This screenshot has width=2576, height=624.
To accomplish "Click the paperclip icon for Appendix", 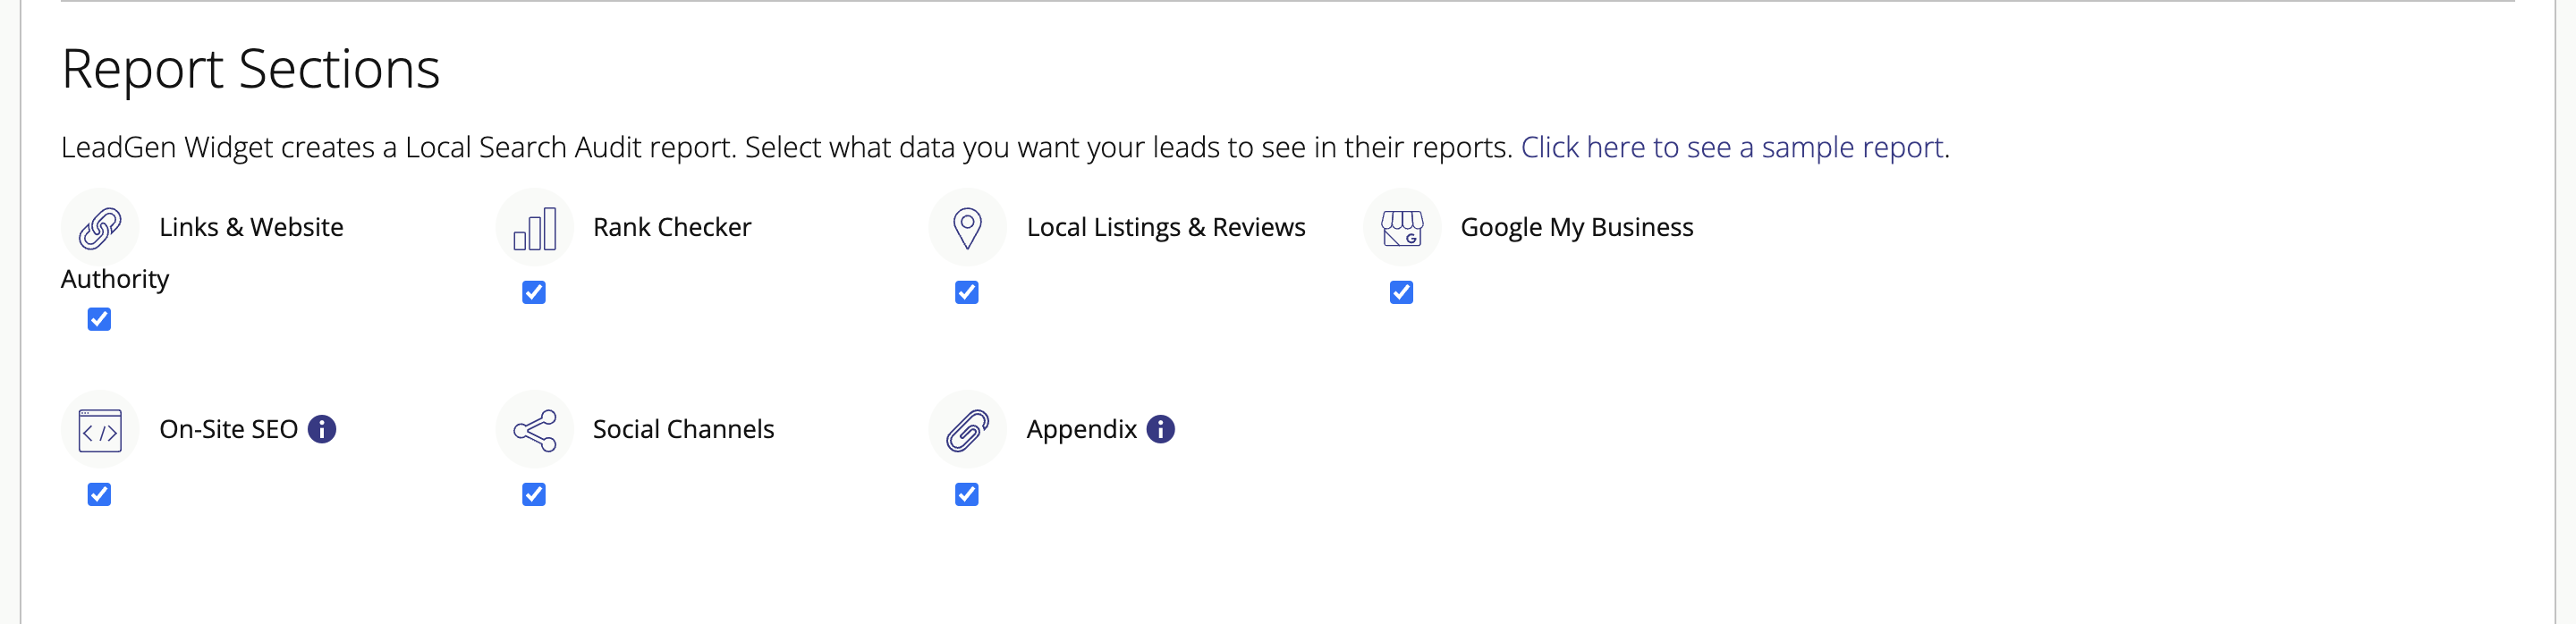I will tap(966, 428).
